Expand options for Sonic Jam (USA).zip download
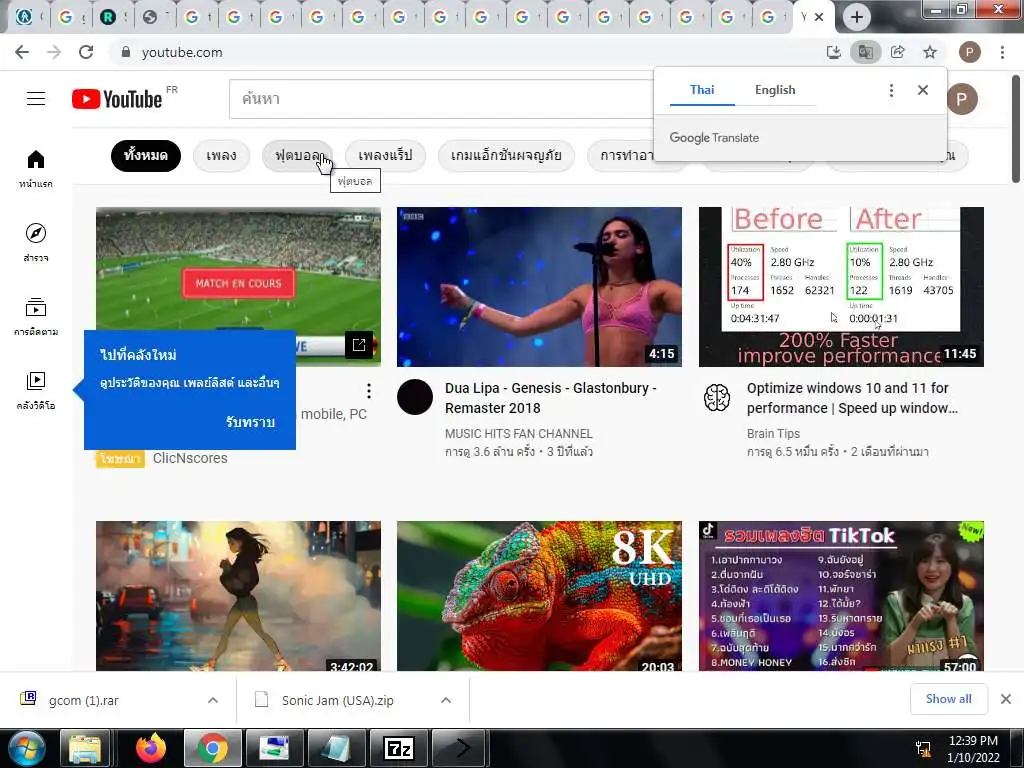Screen dimensions: 1024x768 click(446, 700)
